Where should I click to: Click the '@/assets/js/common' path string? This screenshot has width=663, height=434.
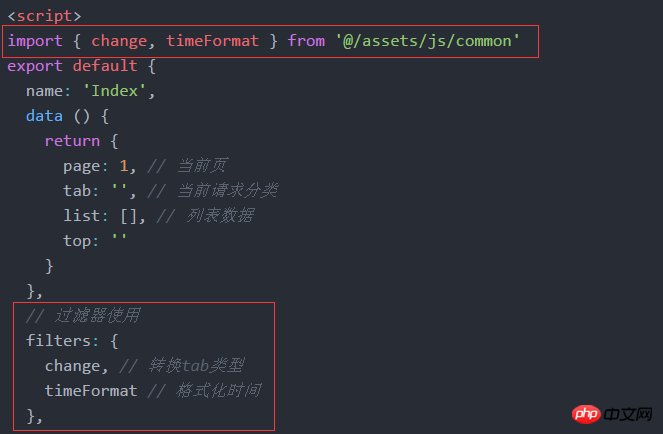tap(427, 41)
